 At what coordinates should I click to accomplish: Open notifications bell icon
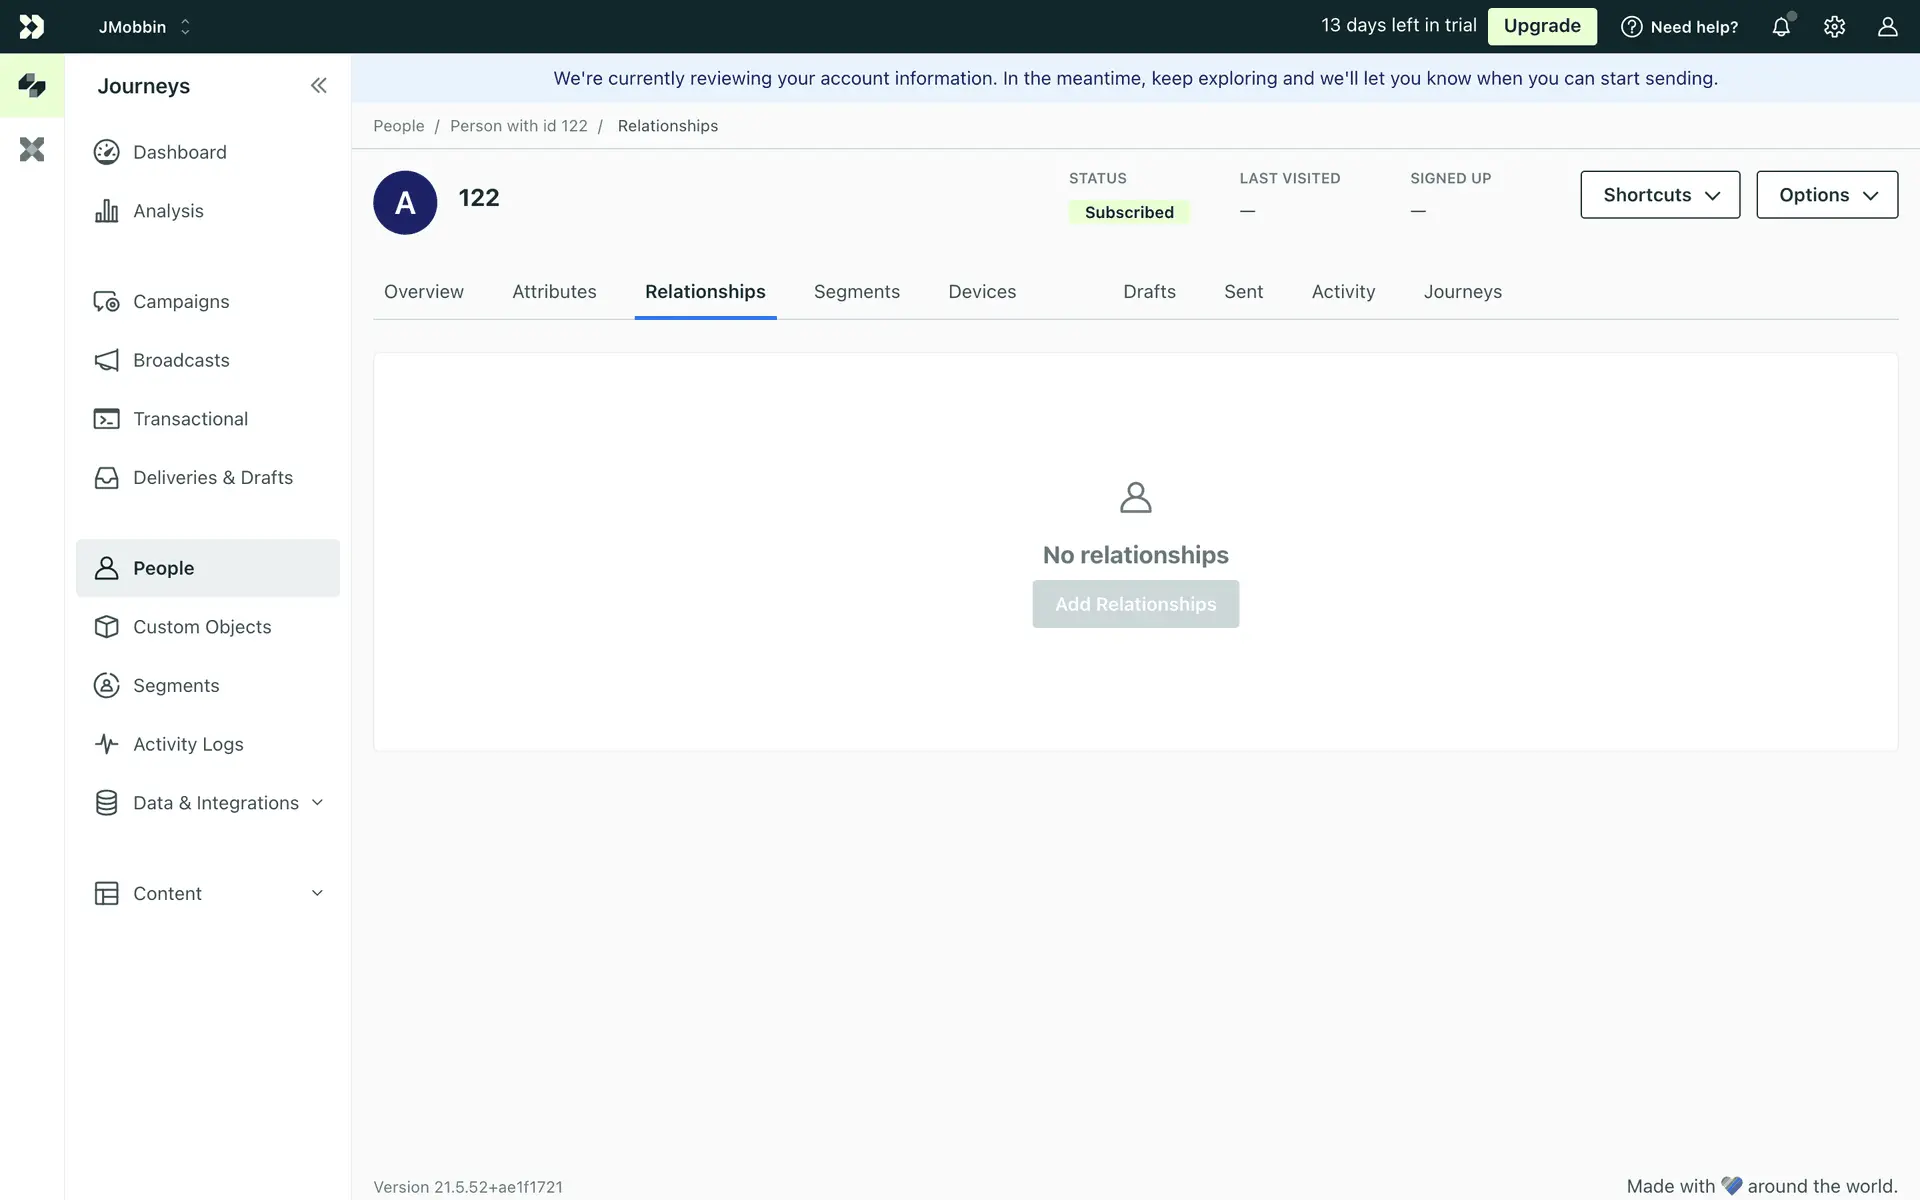point(1781,27)
